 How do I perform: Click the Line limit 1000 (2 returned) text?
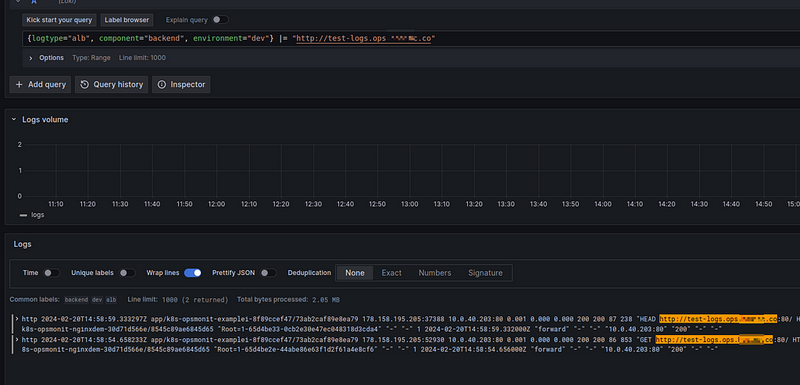(x=178, y=300)
